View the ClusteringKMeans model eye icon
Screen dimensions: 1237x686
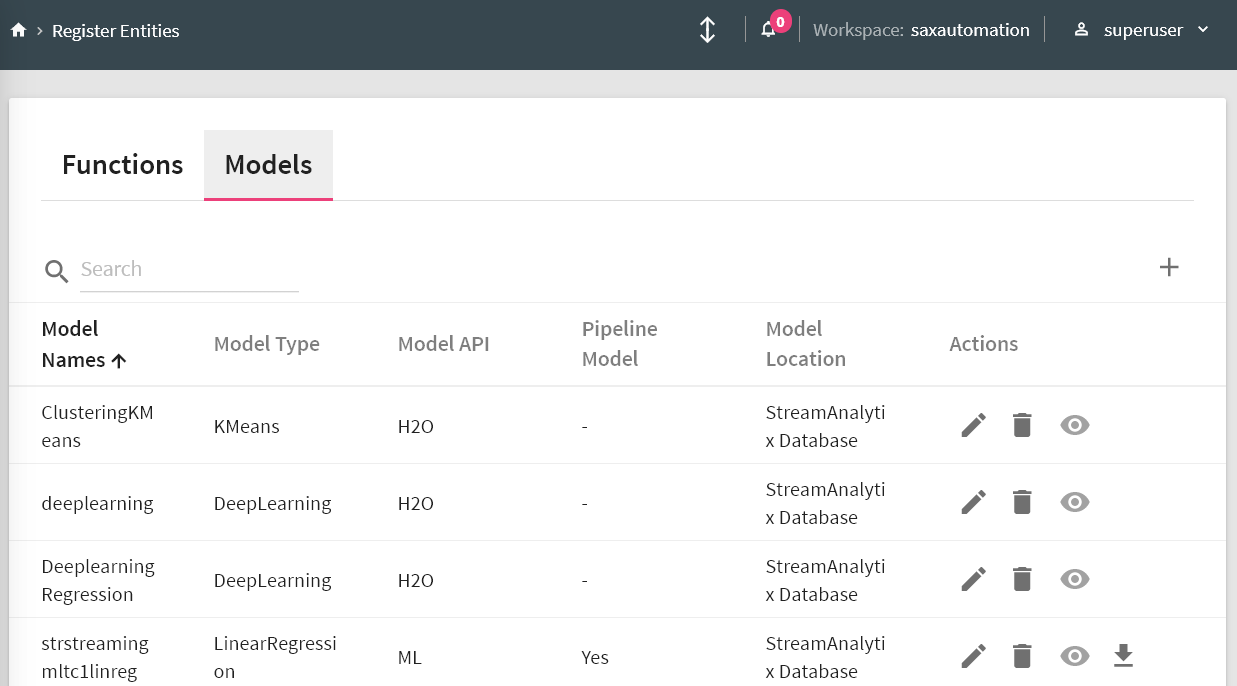(x=1074, y=425)
